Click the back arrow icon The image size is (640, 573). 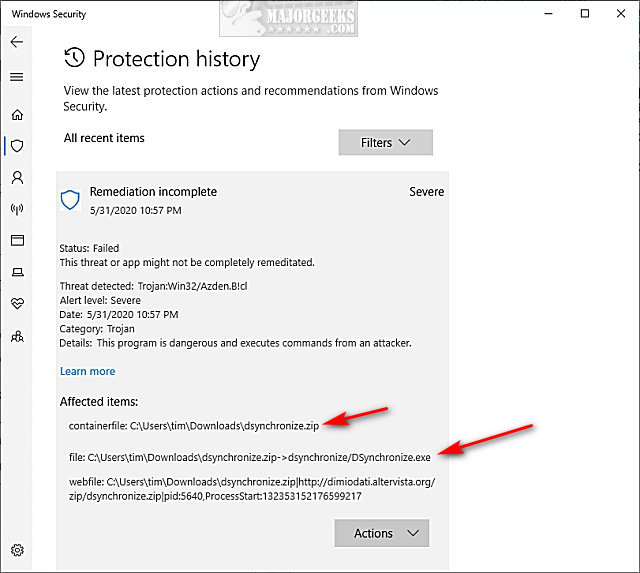click(16, 43)
